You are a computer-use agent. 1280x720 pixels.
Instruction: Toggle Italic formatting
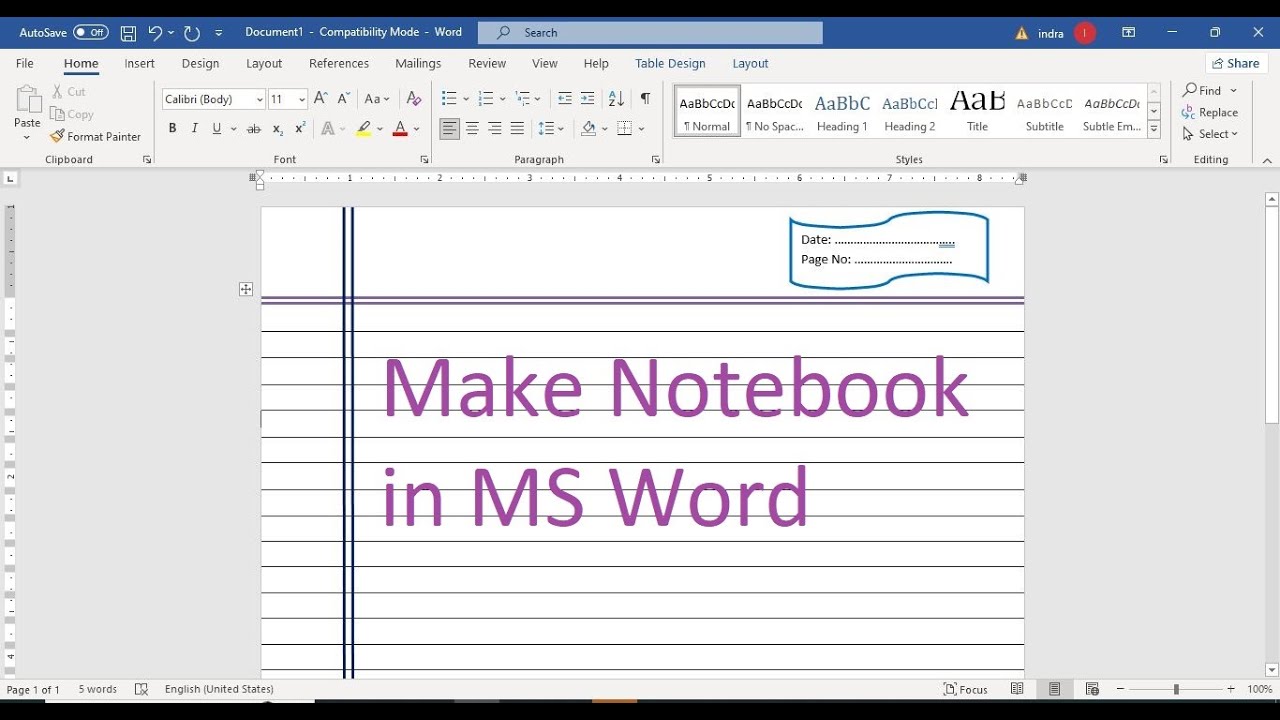pyautogui.click(x=194, y=129)
